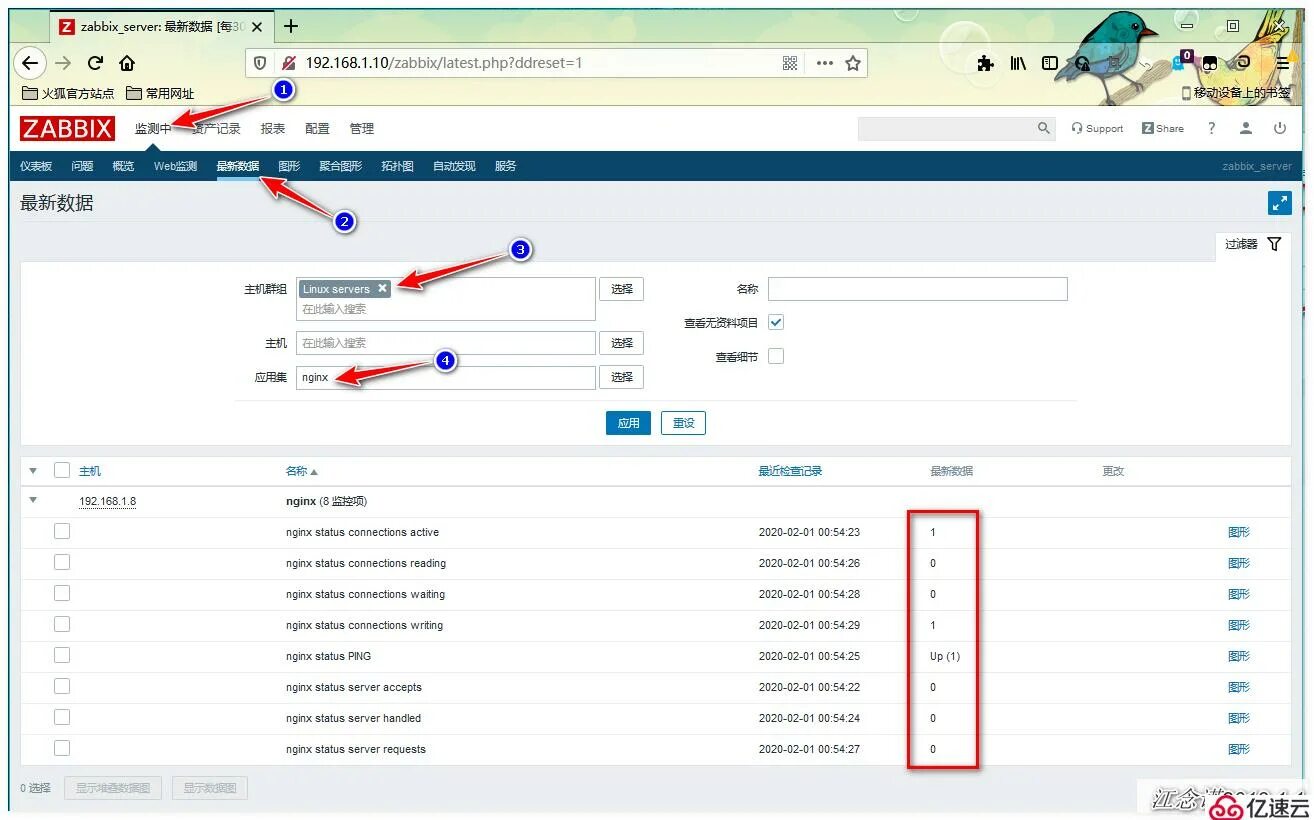The image size is (1314, 820).
Task: Open the 配置 menu
Action: [317, 128]
